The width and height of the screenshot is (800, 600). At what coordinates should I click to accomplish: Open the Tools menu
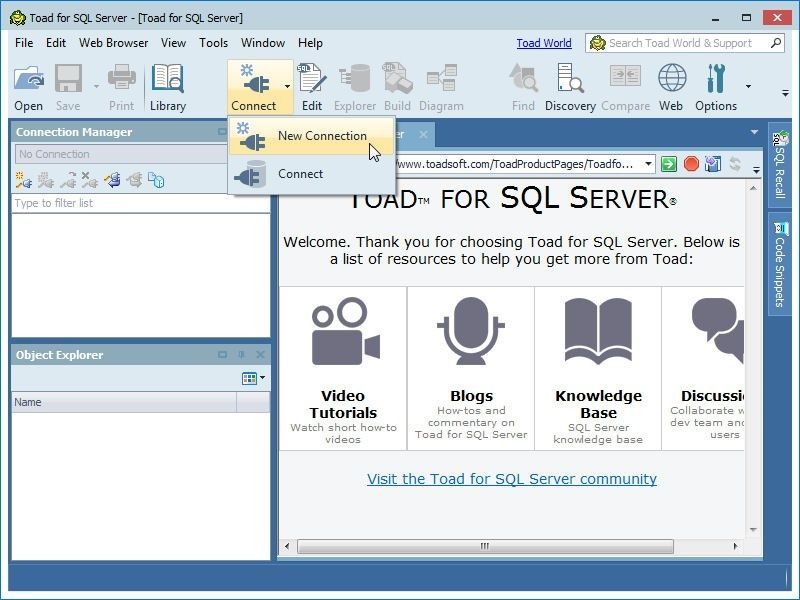[x=213, y=43]
